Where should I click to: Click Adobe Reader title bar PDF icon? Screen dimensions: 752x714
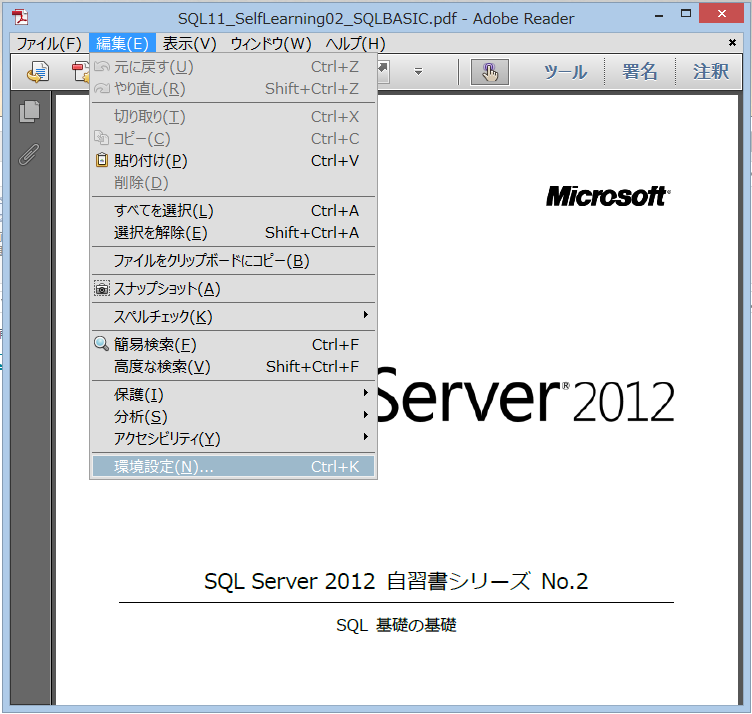tap(20, 18)
